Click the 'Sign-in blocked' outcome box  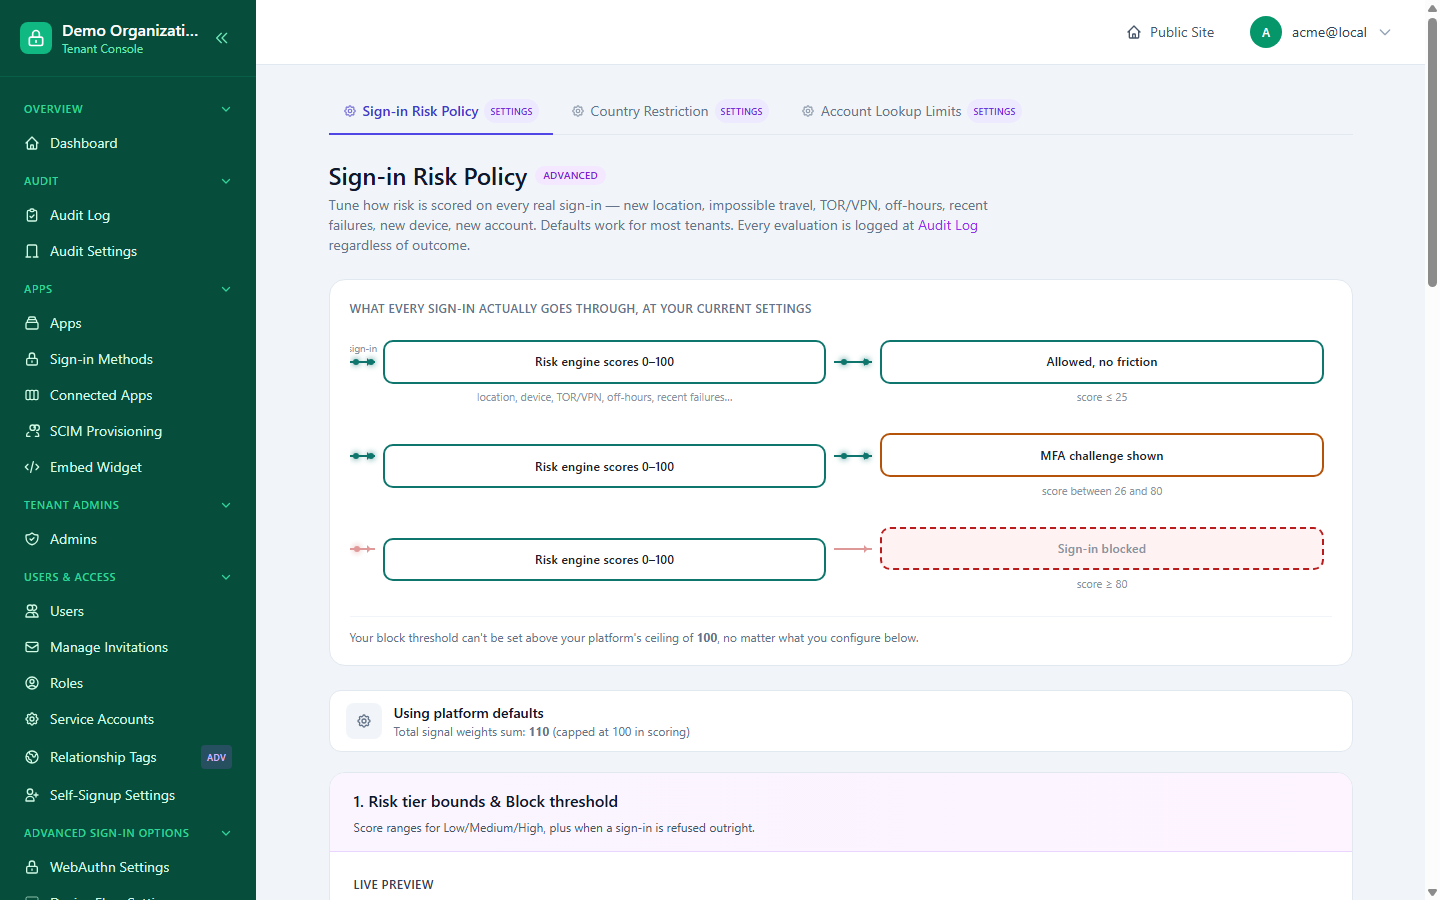point(1102,549)
